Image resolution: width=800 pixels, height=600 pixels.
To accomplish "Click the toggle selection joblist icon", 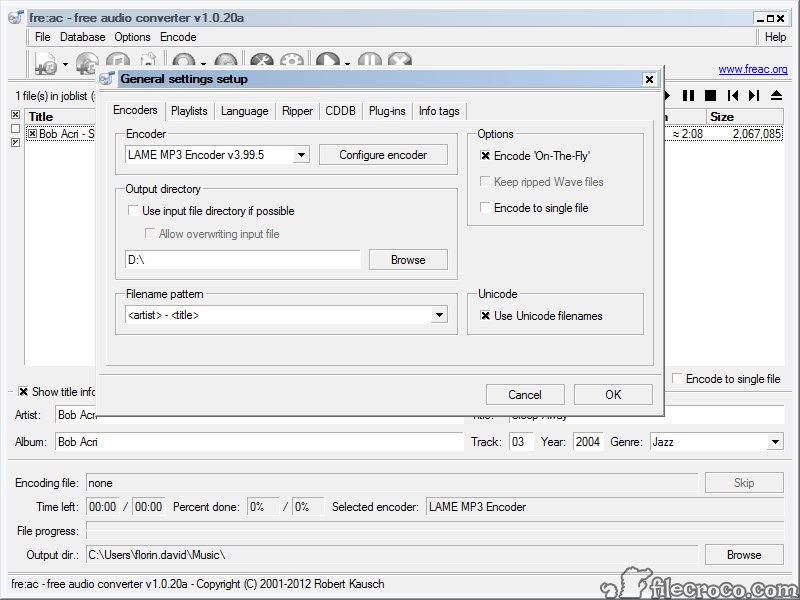I will coord(15,142).
